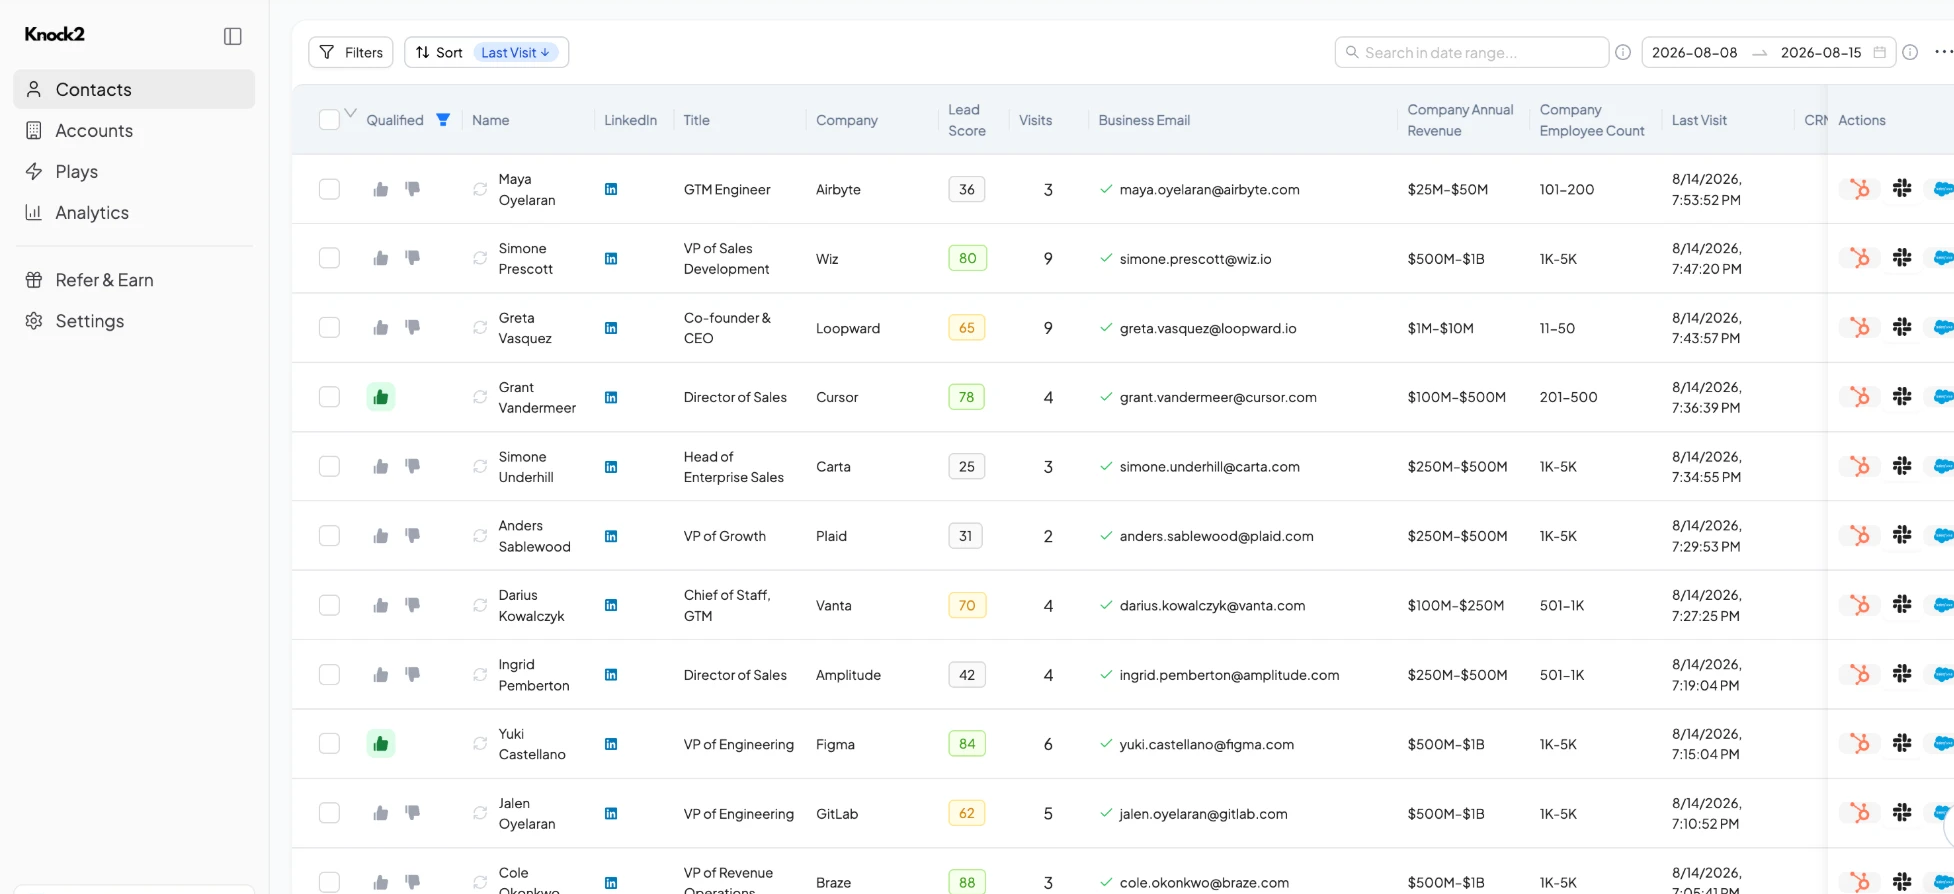Toggle Yuki Castellano's green thumbs up
This screenshot has height=894, width=1954.
tap(381, 744)
